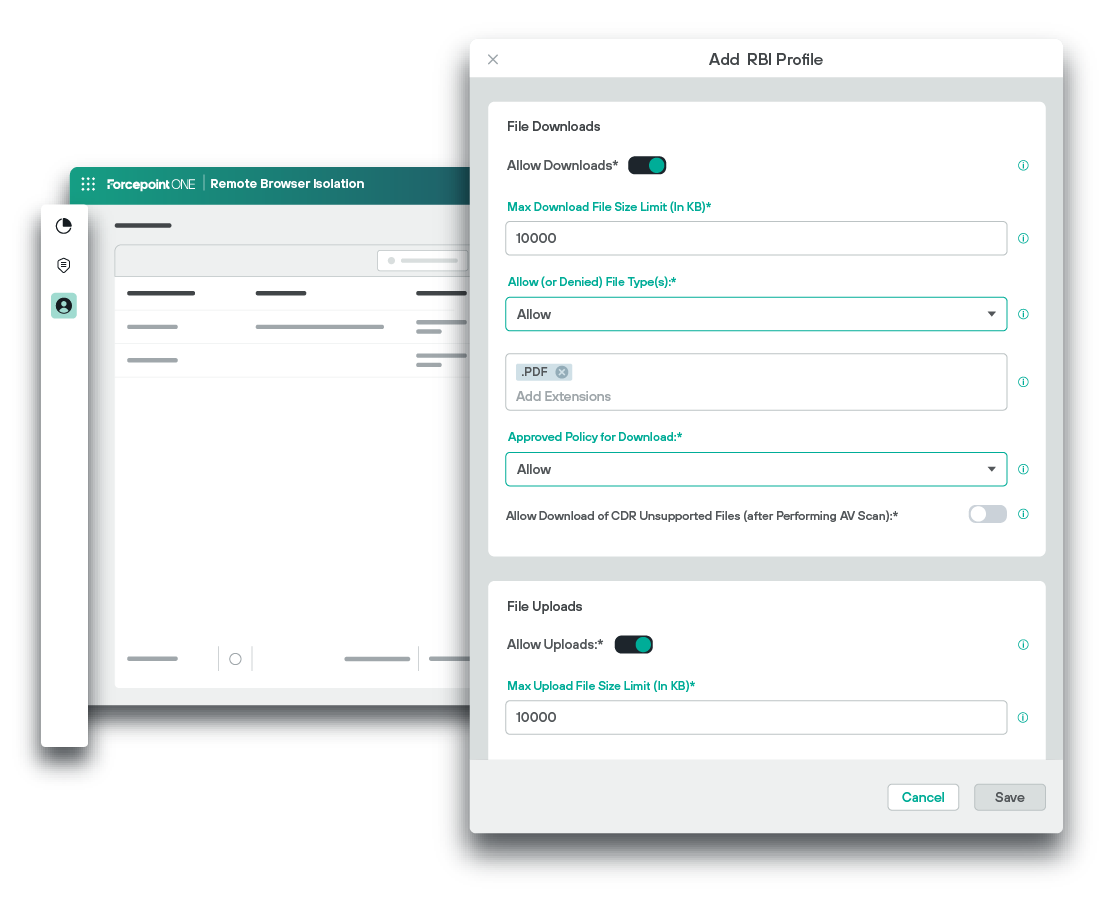Expand the Allow (or Denied) File Type(s) dropdown
The image size is (1105, 911).
pos(756,314)
